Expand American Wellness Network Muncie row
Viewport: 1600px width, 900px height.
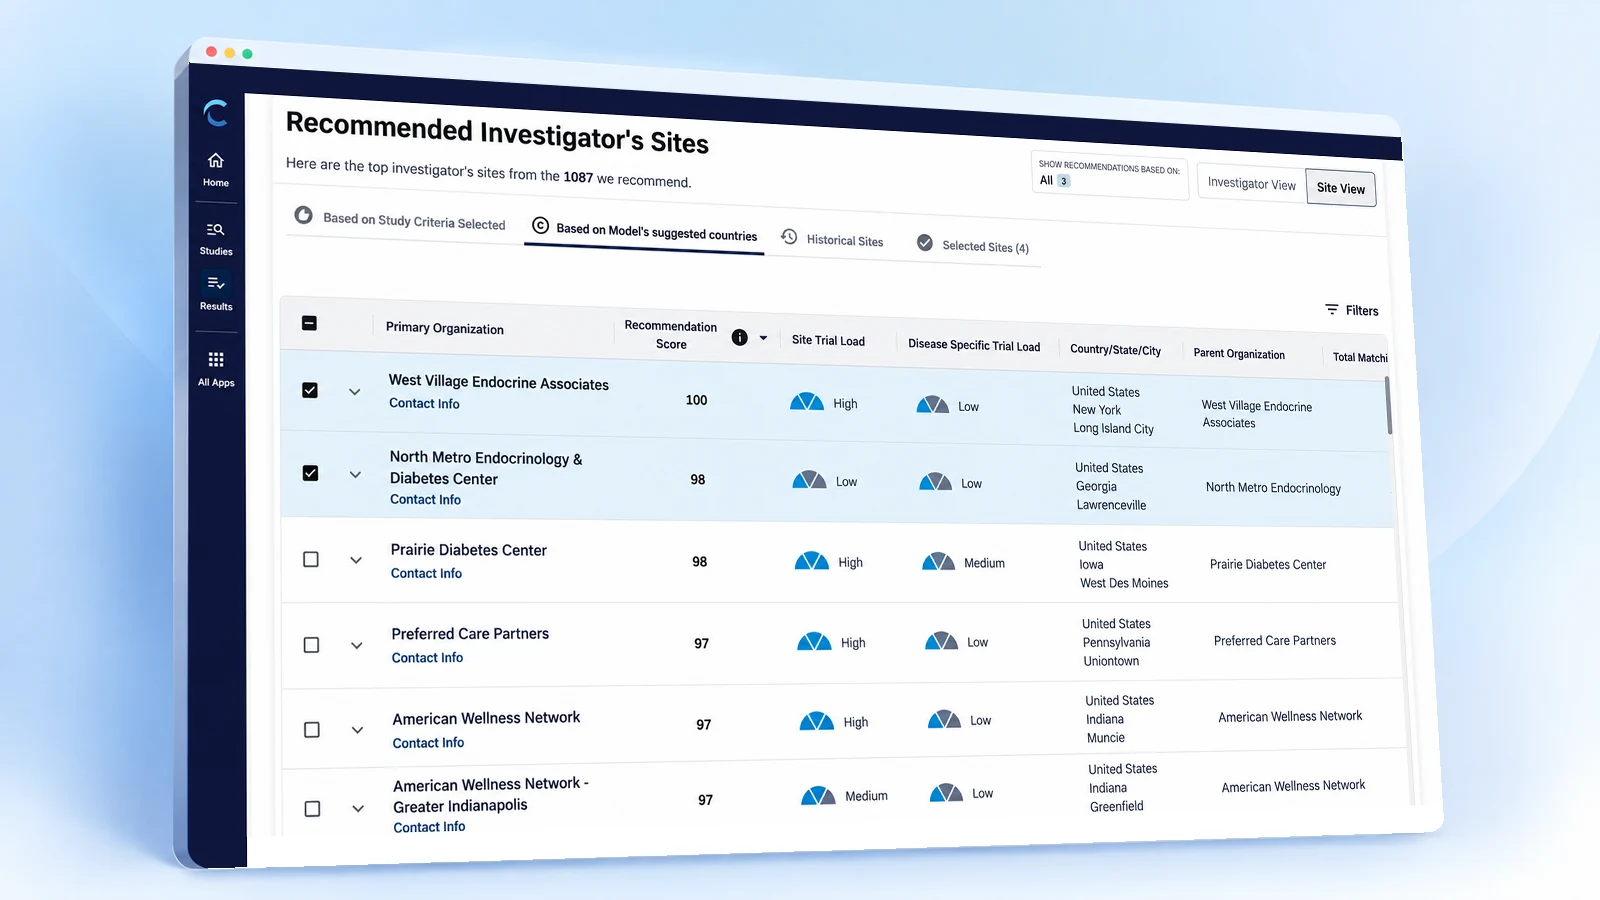[357, 730]
